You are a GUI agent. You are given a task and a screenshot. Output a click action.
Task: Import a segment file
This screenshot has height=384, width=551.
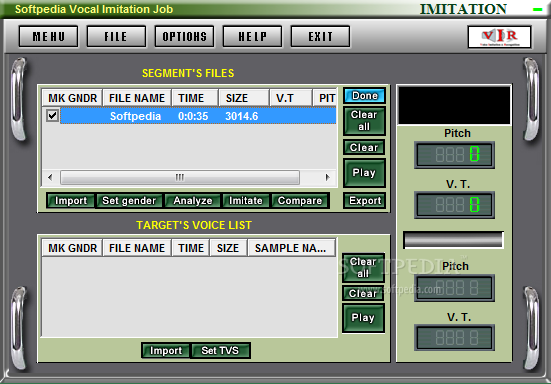71,201
